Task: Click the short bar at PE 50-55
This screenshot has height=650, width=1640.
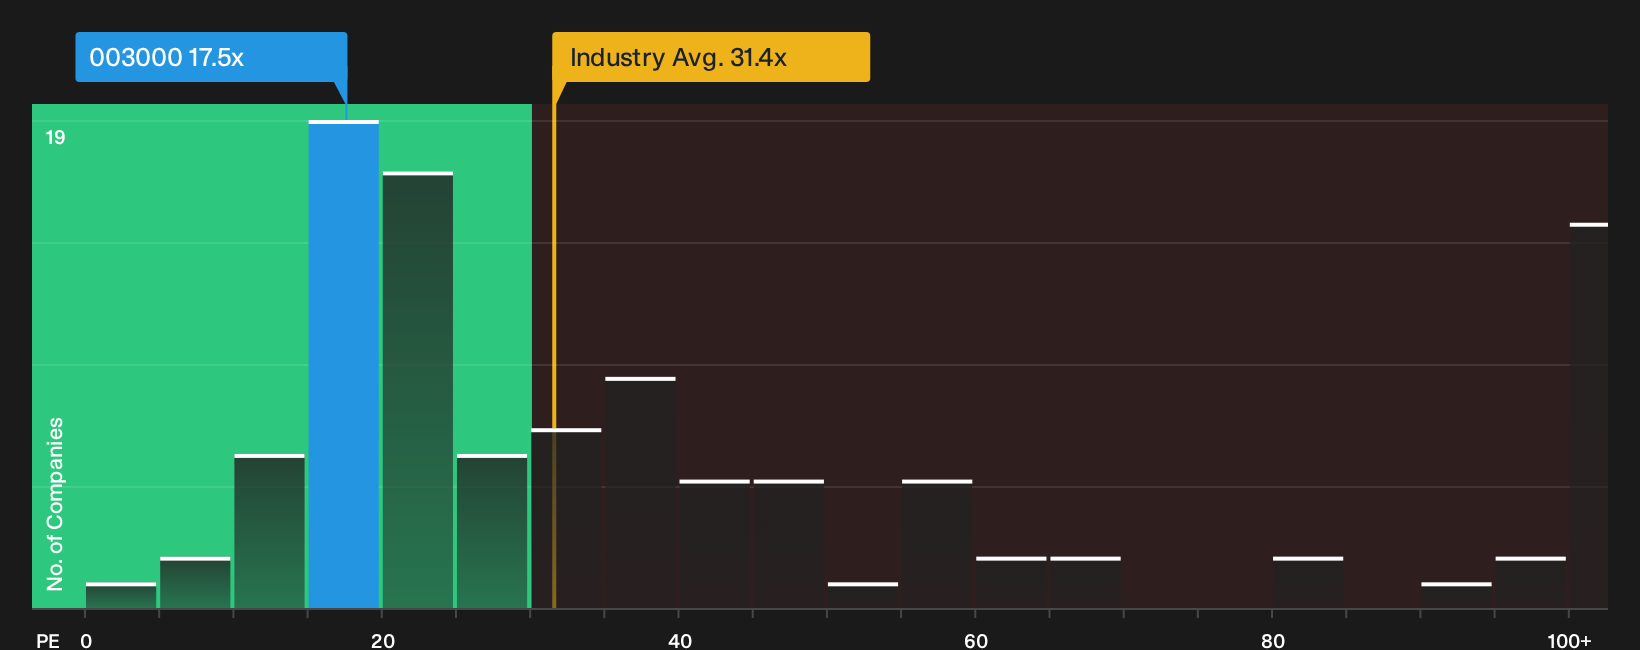Action: tap(863, 596)
